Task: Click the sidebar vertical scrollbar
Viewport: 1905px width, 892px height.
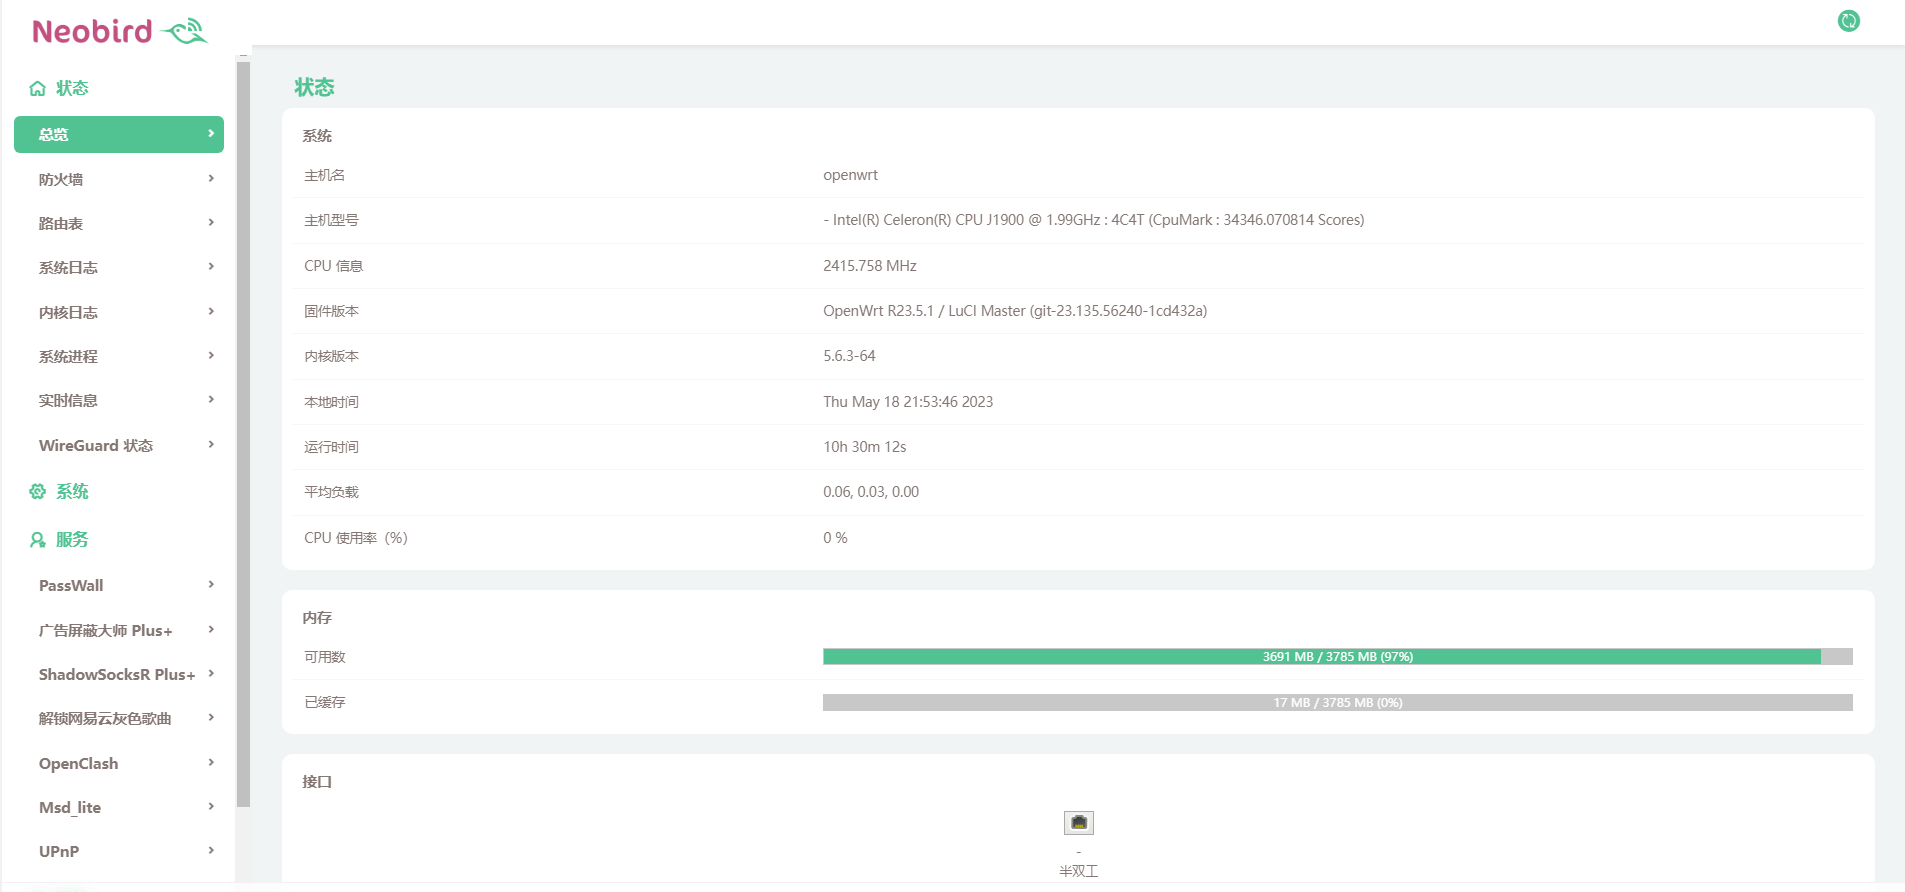Action: coord(243,434)
